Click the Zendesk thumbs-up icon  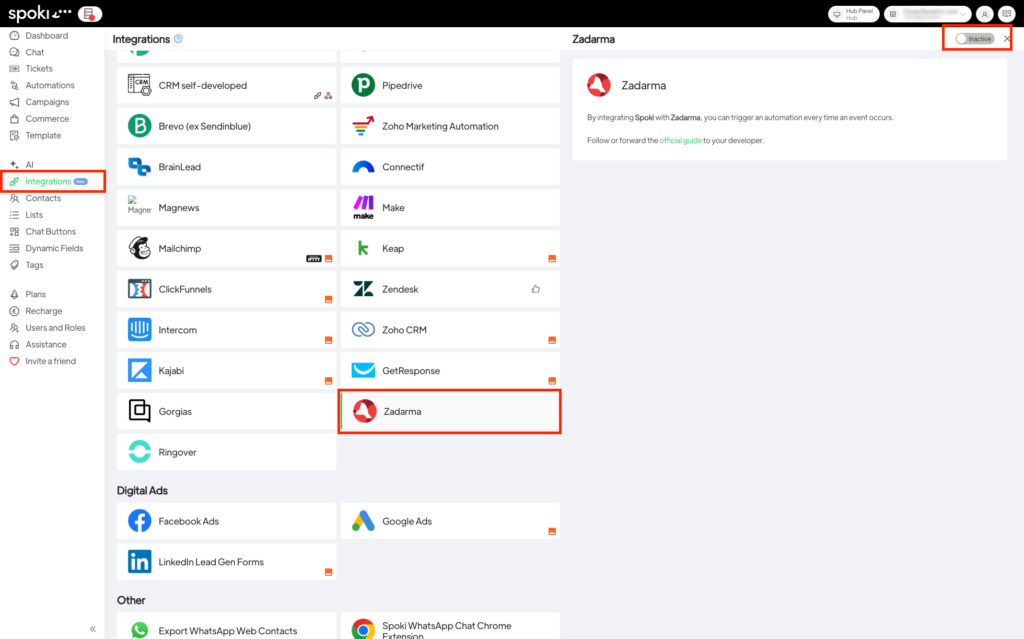pos(536,289)
